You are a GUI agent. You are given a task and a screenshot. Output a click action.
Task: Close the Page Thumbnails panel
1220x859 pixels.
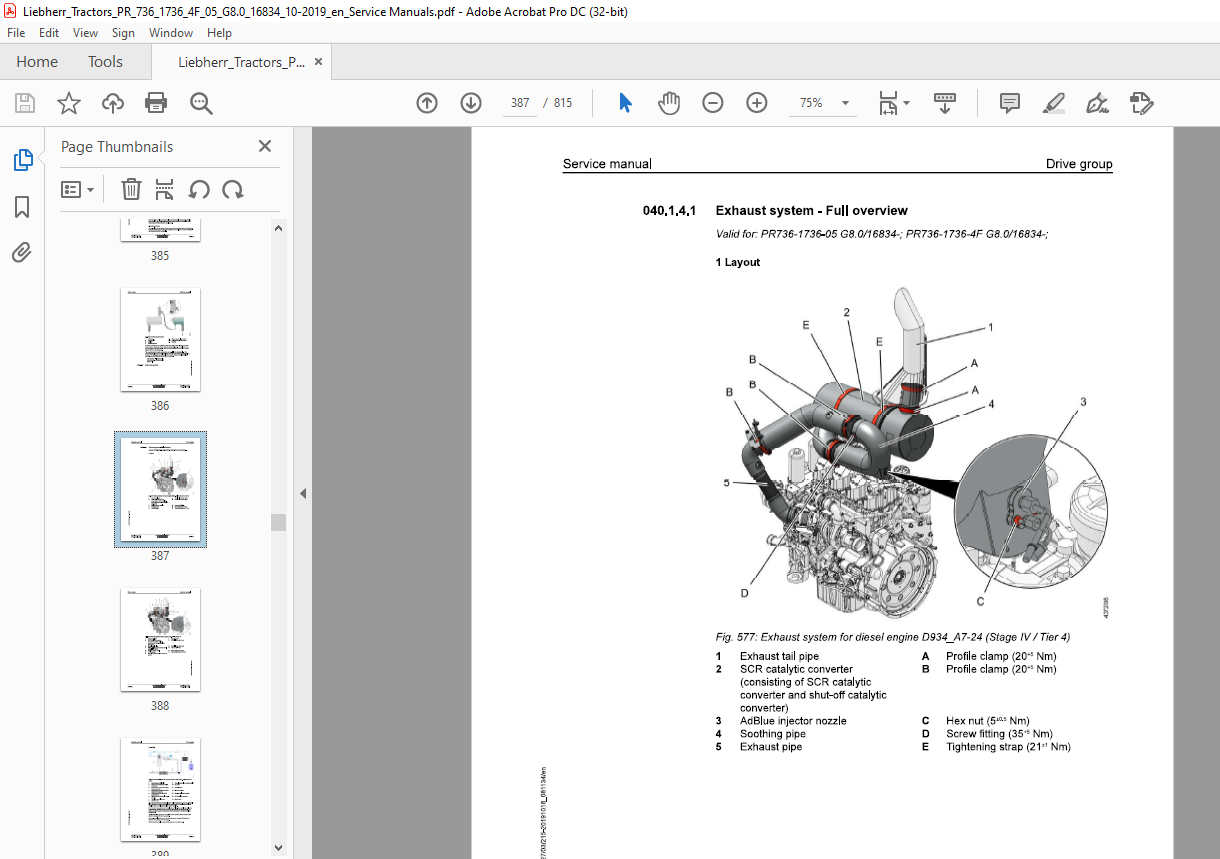[265, 146]
